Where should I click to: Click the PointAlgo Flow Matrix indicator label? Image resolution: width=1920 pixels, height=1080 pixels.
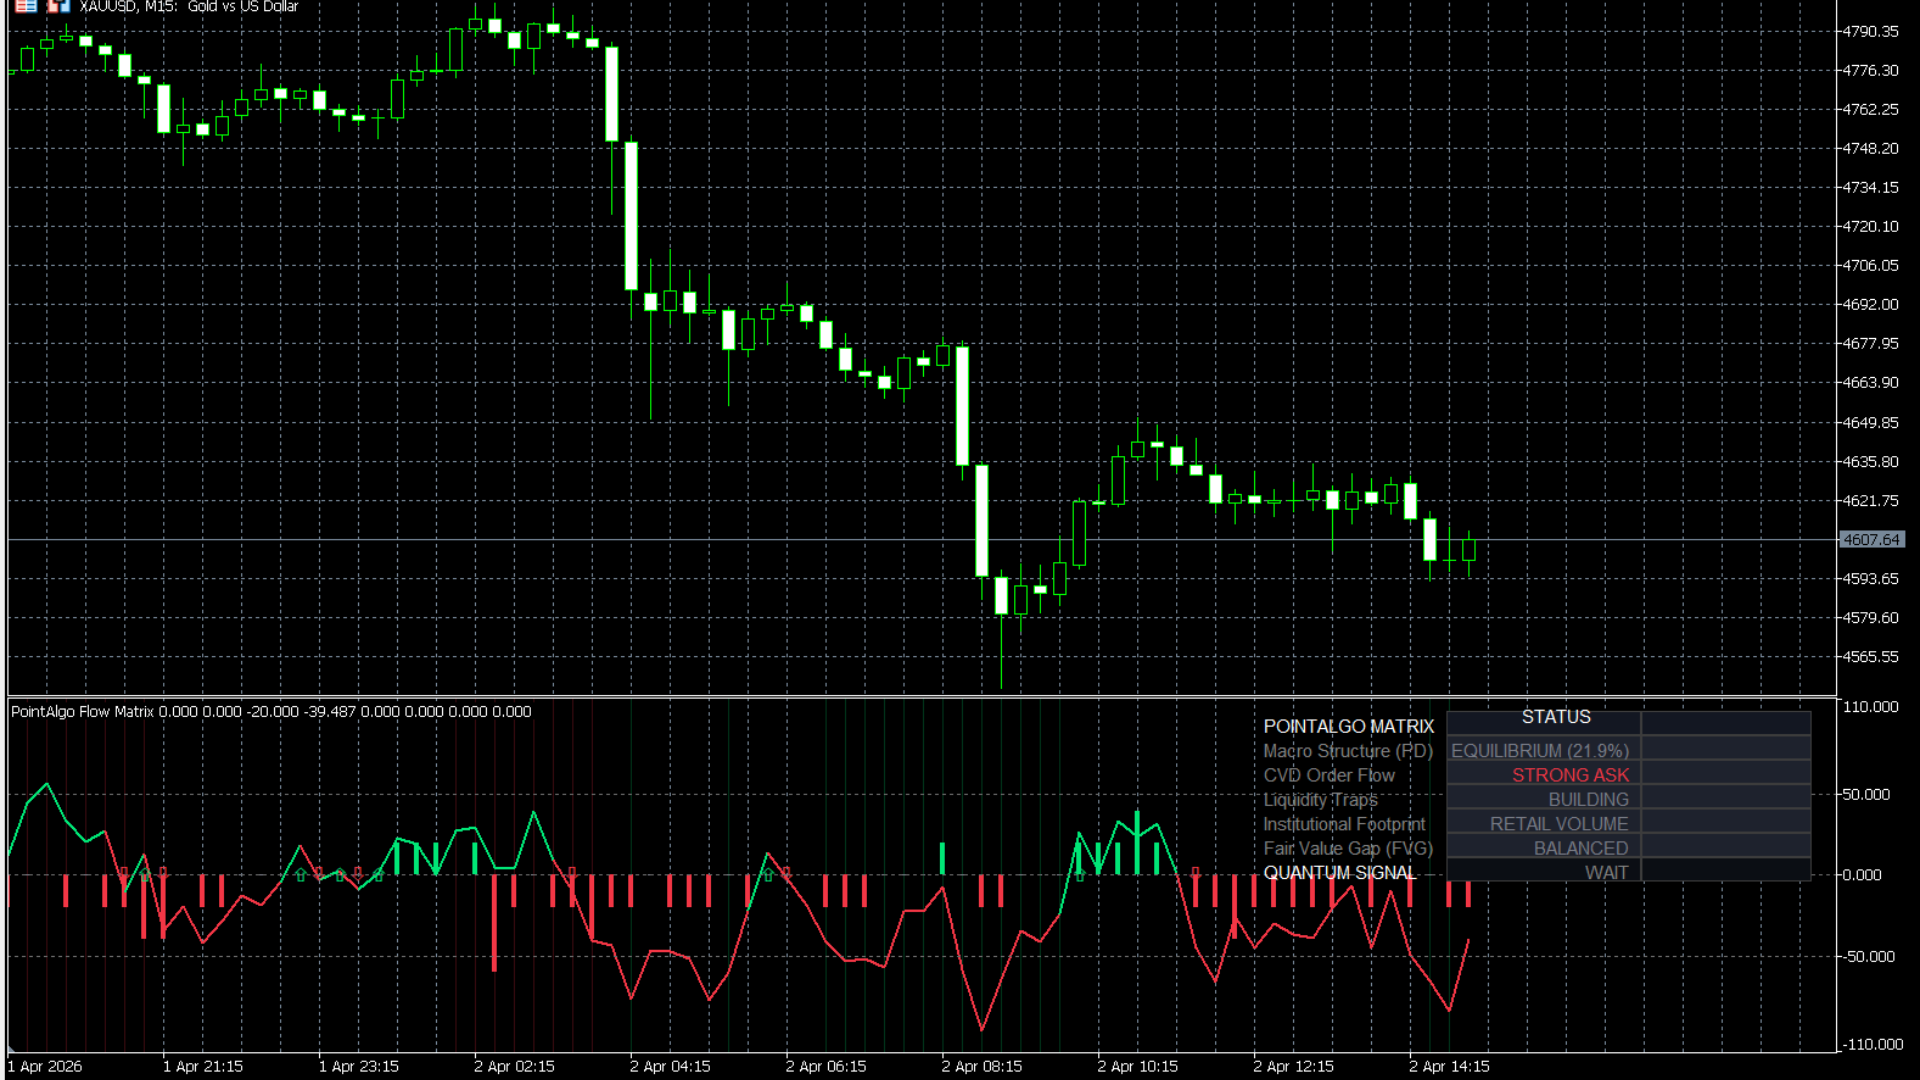click(x=82, y=712)
